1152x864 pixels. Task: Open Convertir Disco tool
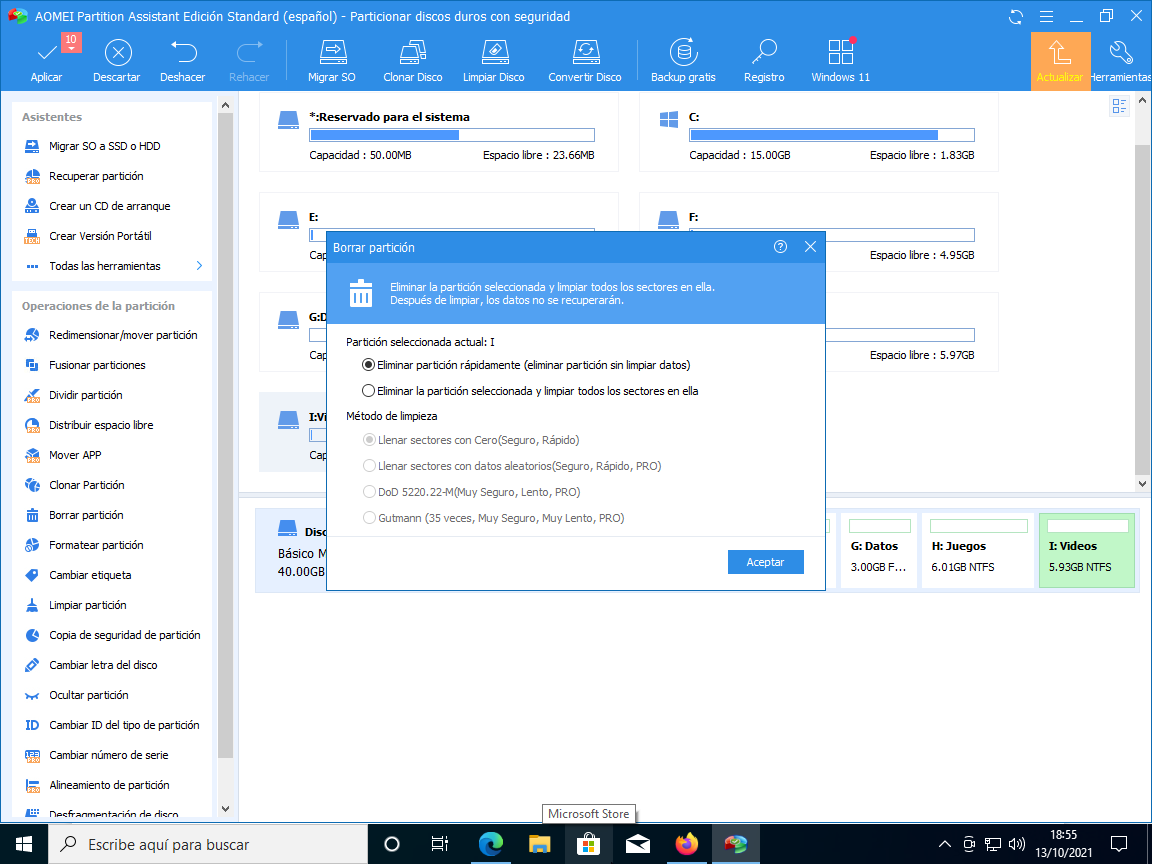[585, 61]
